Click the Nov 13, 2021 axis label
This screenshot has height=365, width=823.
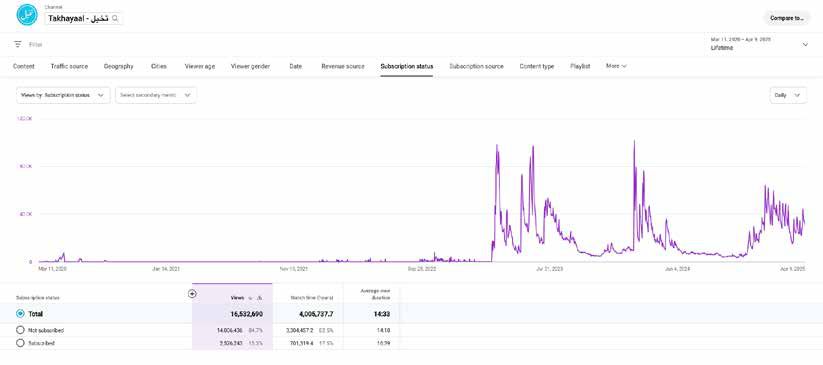294,269
